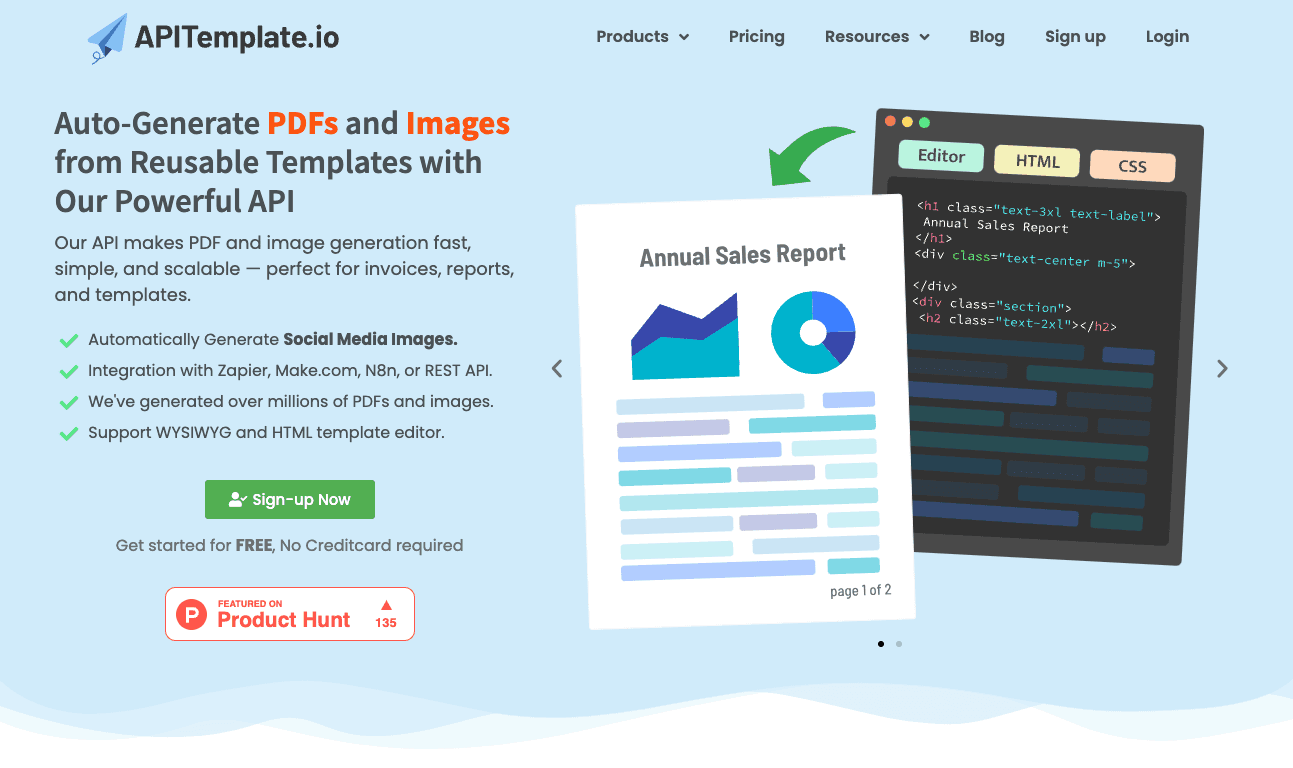
Task: Expand the chevron next to Products
Action: 685,37
